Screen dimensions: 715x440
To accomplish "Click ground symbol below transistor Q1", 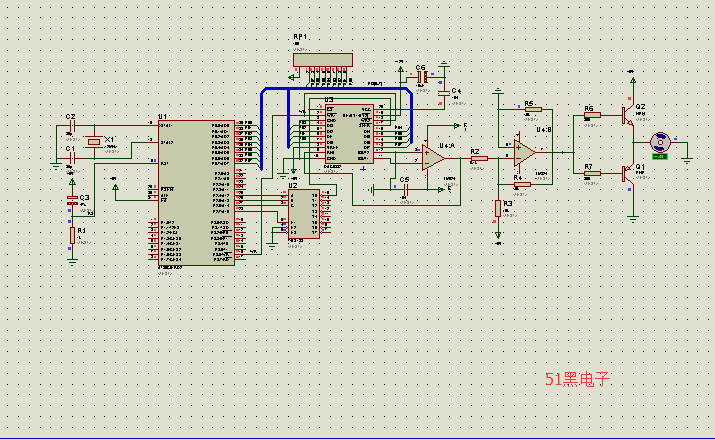I will tap(633, 218).
